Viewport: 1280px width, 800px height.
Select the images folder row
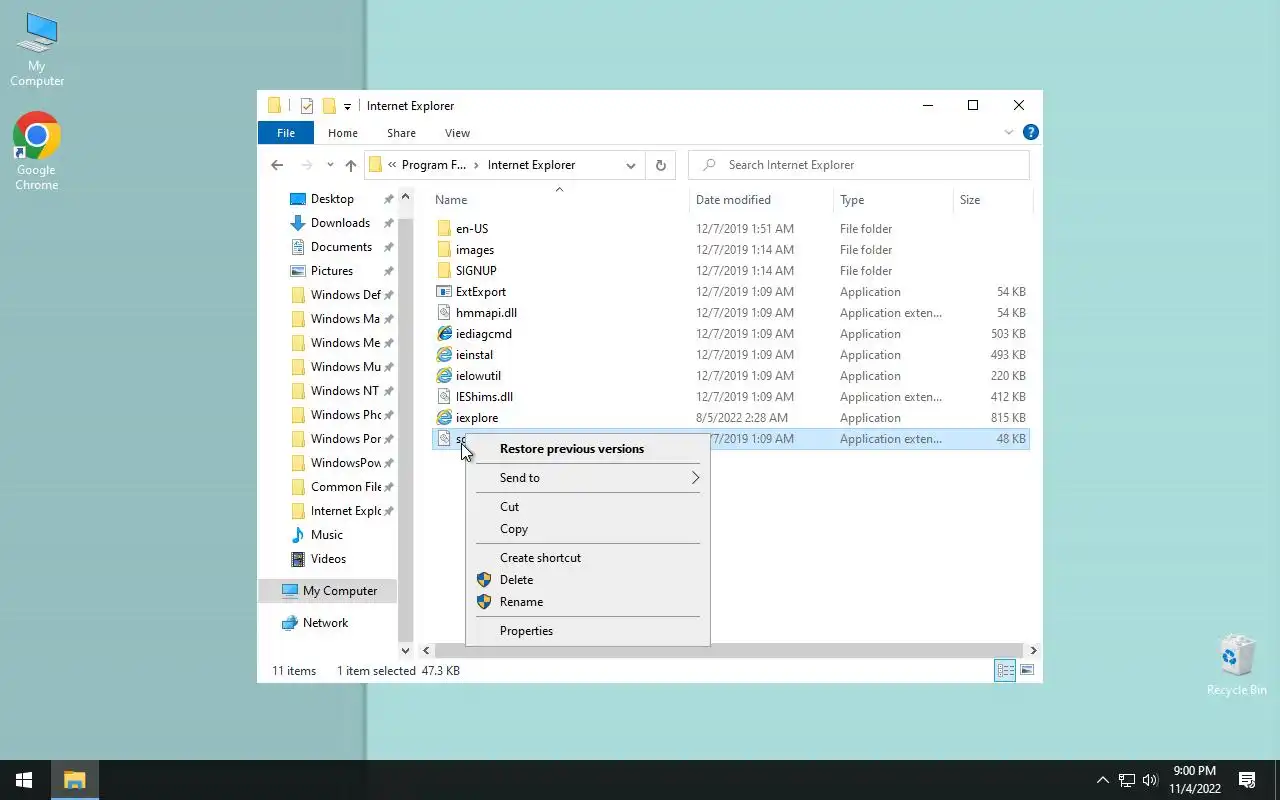[731, 250]
